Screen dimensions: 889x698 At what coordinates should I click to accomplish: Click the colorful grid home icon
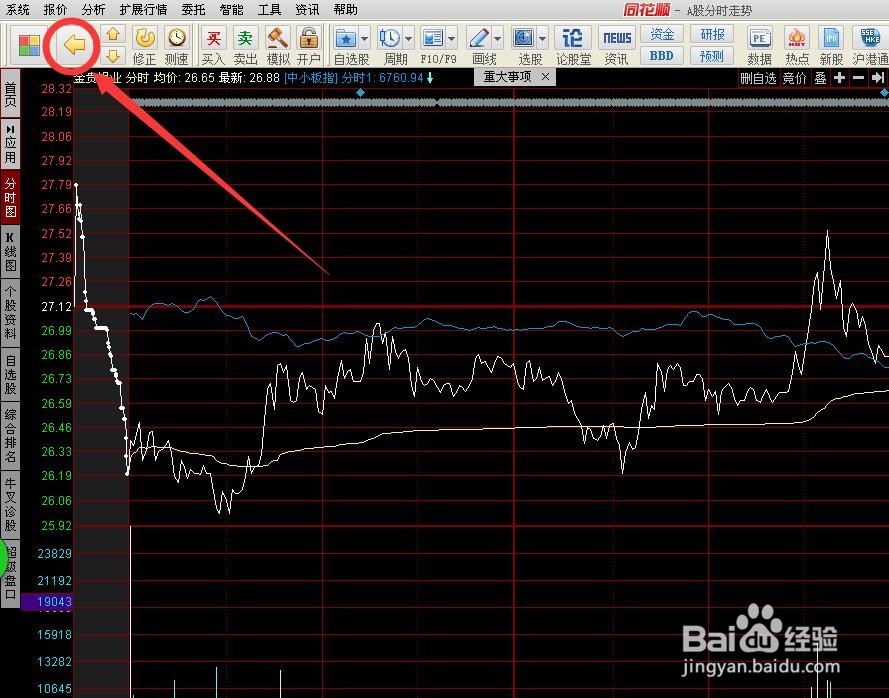coord(29,45)
